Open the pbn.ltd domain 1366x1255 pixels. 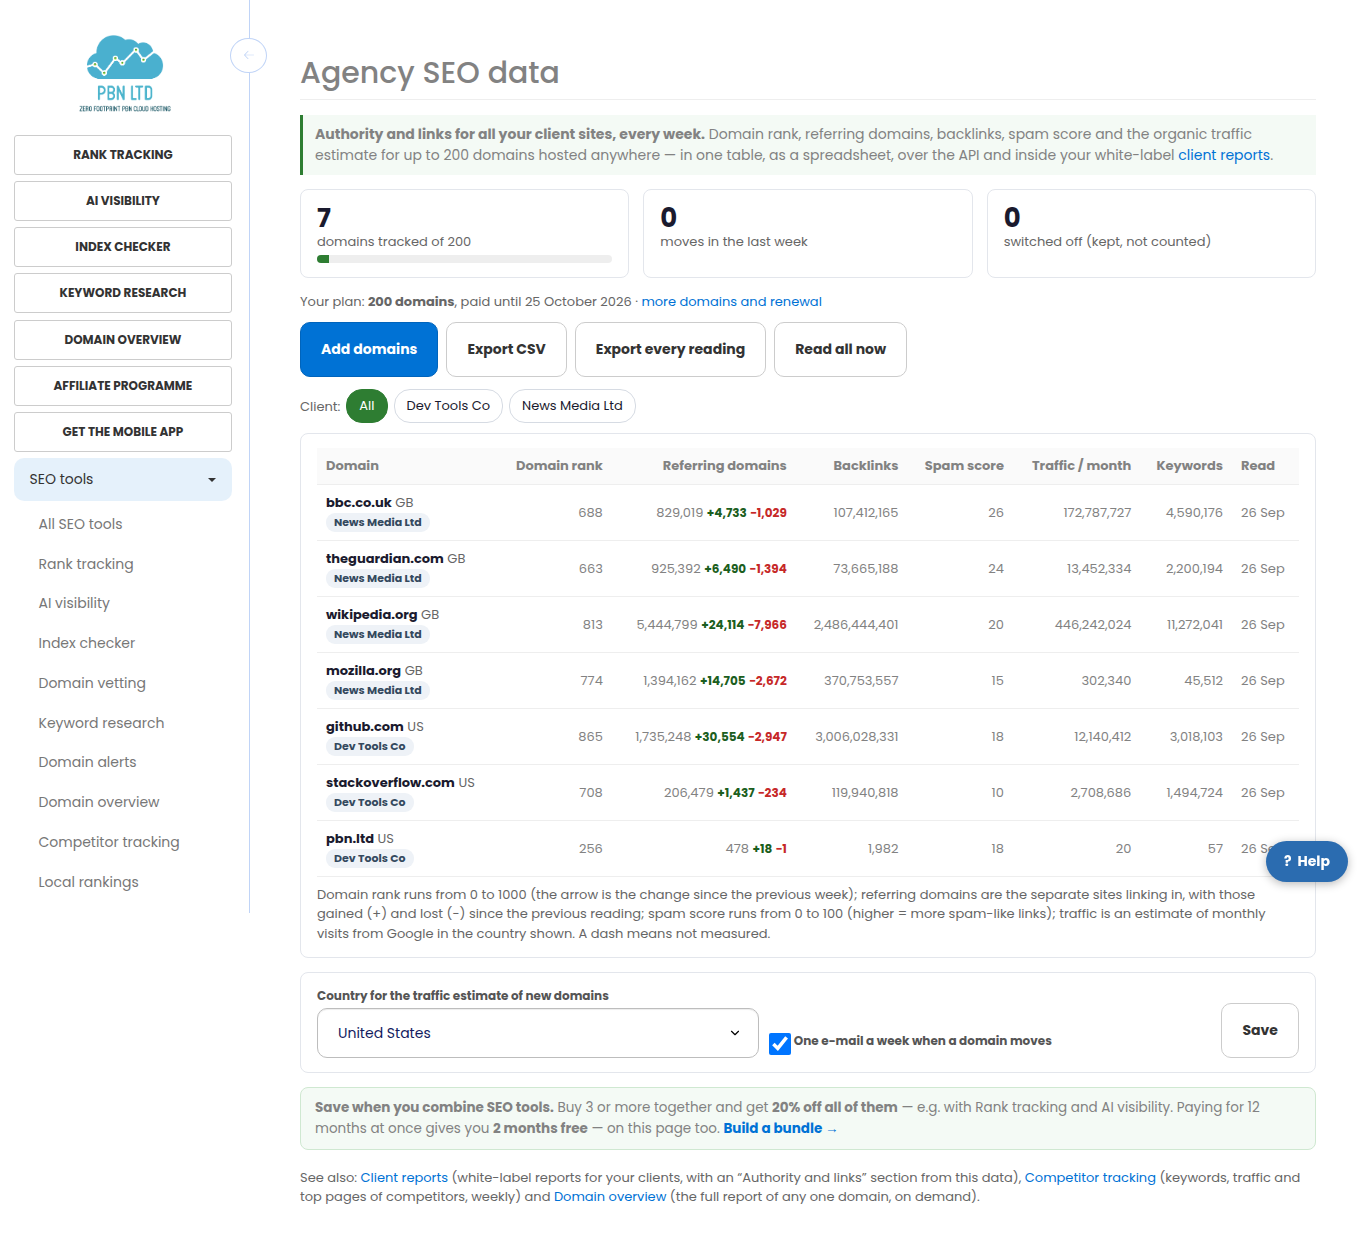coord(350,839)
